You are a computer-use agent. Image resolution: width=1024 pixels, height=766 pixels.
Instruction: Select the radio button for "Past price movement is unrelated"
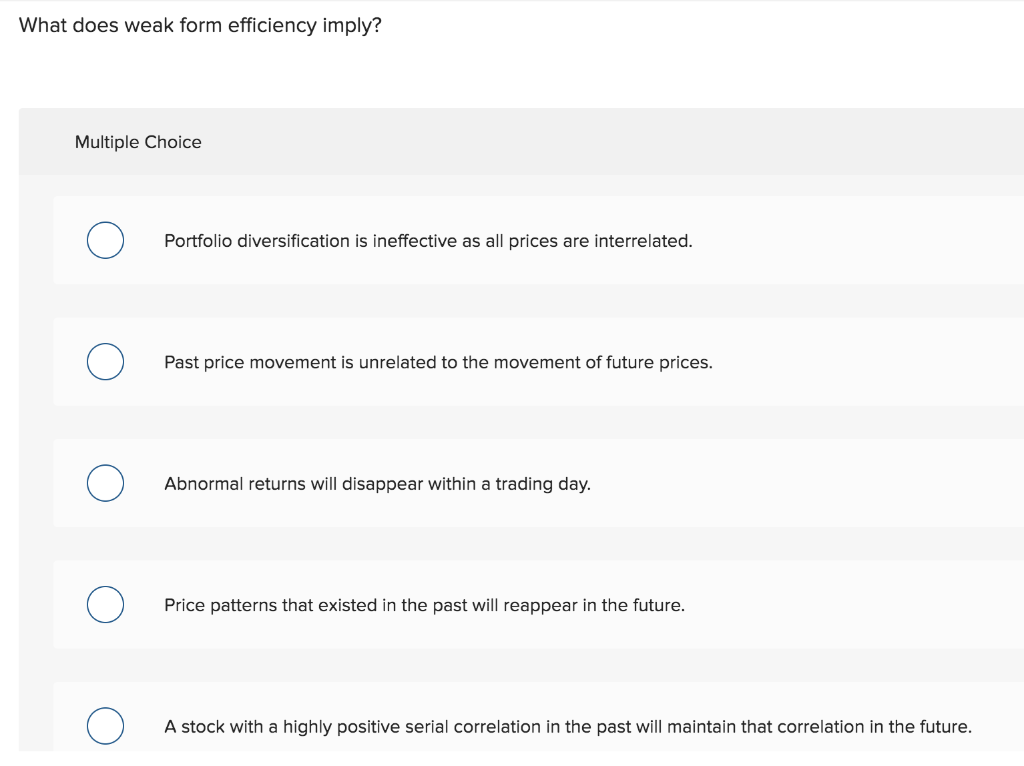point(105,361)
